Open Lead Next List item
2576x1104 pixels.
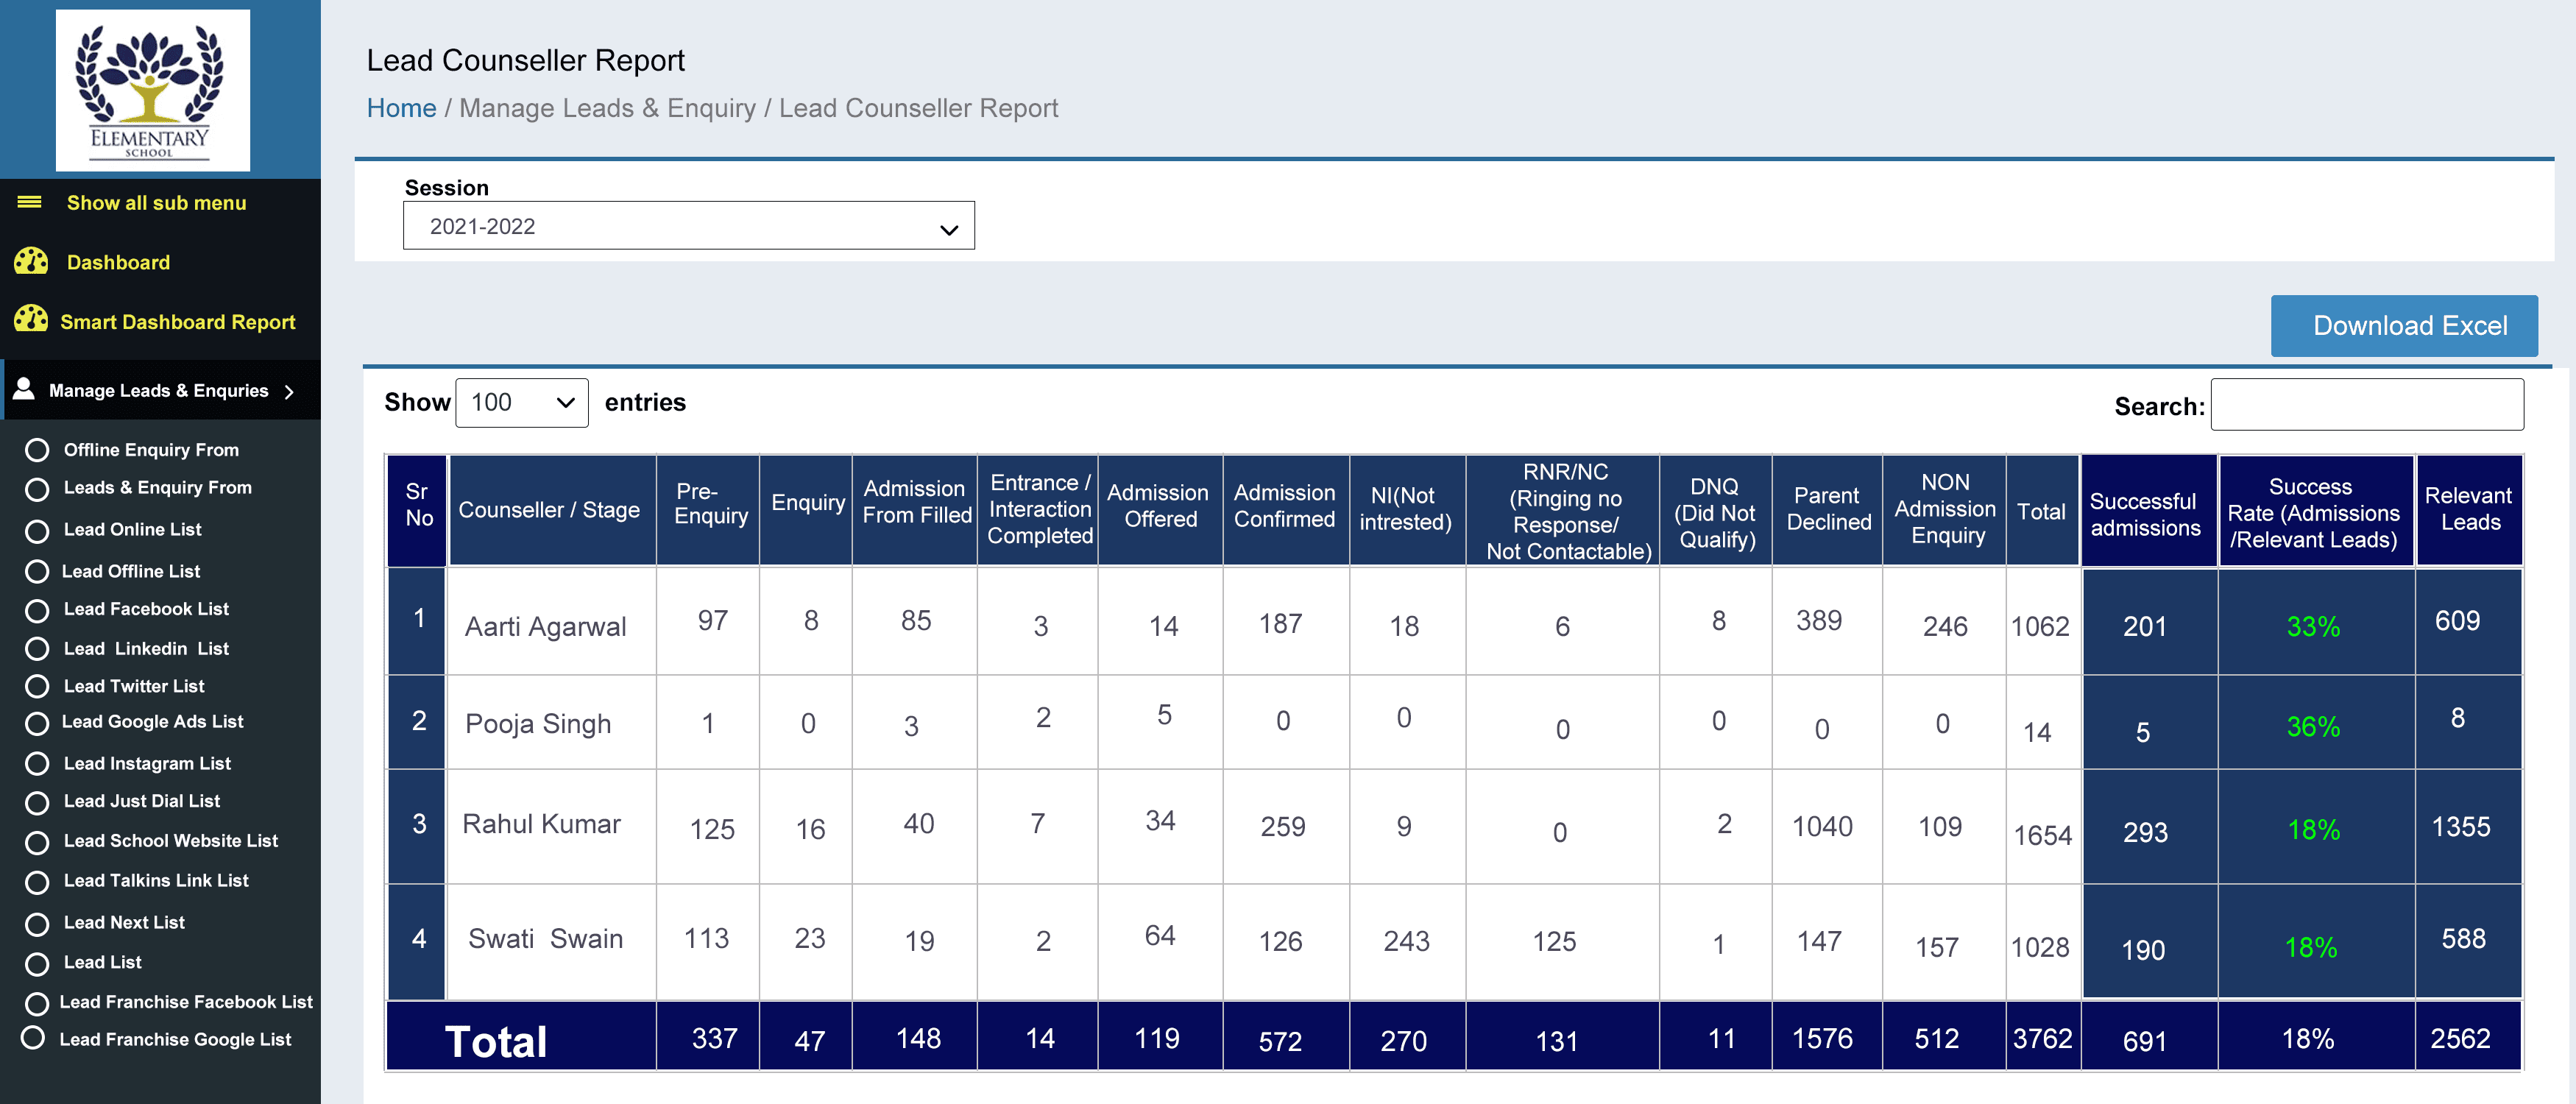tap(124, 923)
